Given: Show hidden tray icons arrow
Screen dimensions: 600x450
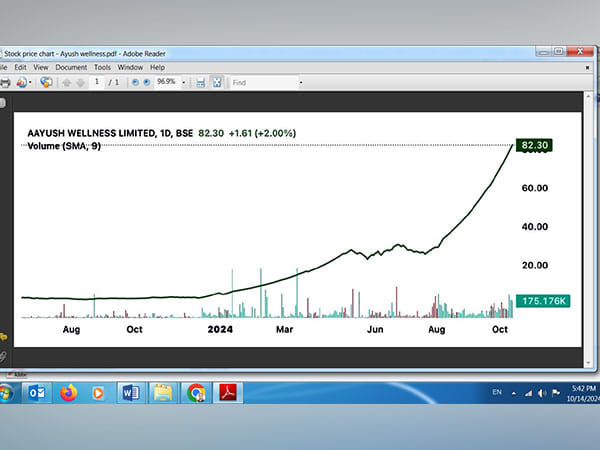Looking at the screenshot, I should click(514, 393).
